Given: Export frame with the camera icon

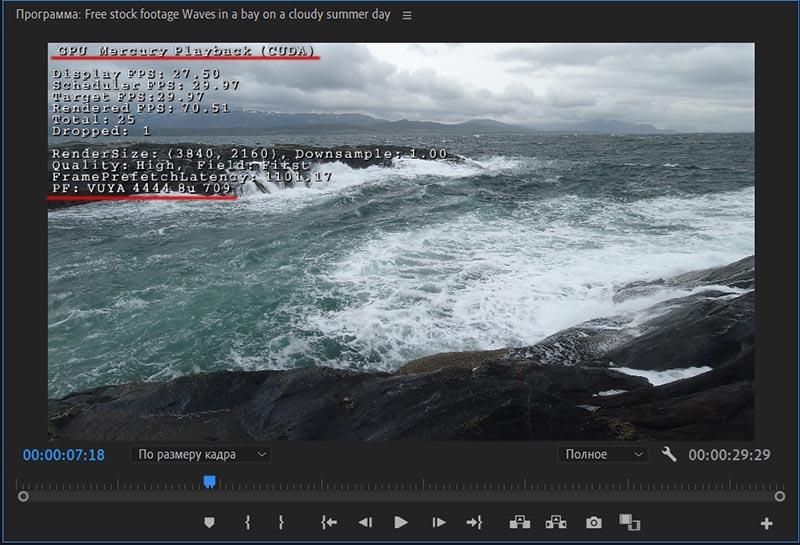Looking at the screenshot, I should 593,522.
